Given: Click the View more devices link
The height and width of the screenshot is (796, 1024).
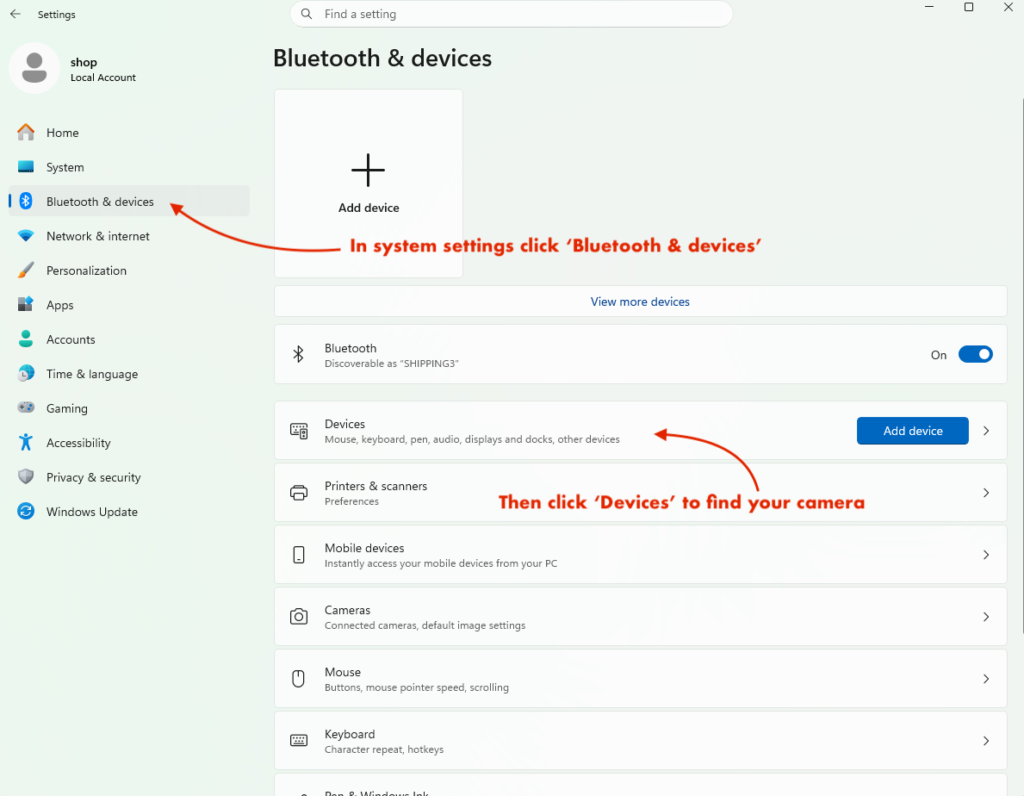Looking at the screenshot, I should tap(640, 301).
